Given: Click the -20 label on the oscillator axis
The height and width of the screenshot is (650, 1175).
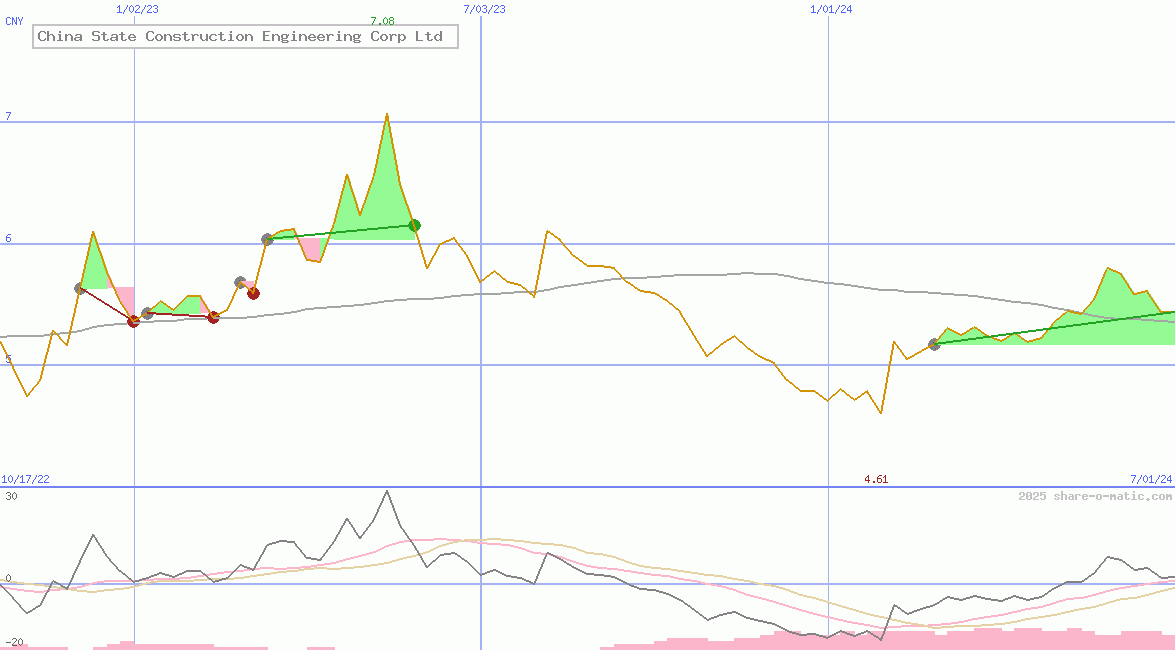Looking at the screenshot, I should 13,641.
